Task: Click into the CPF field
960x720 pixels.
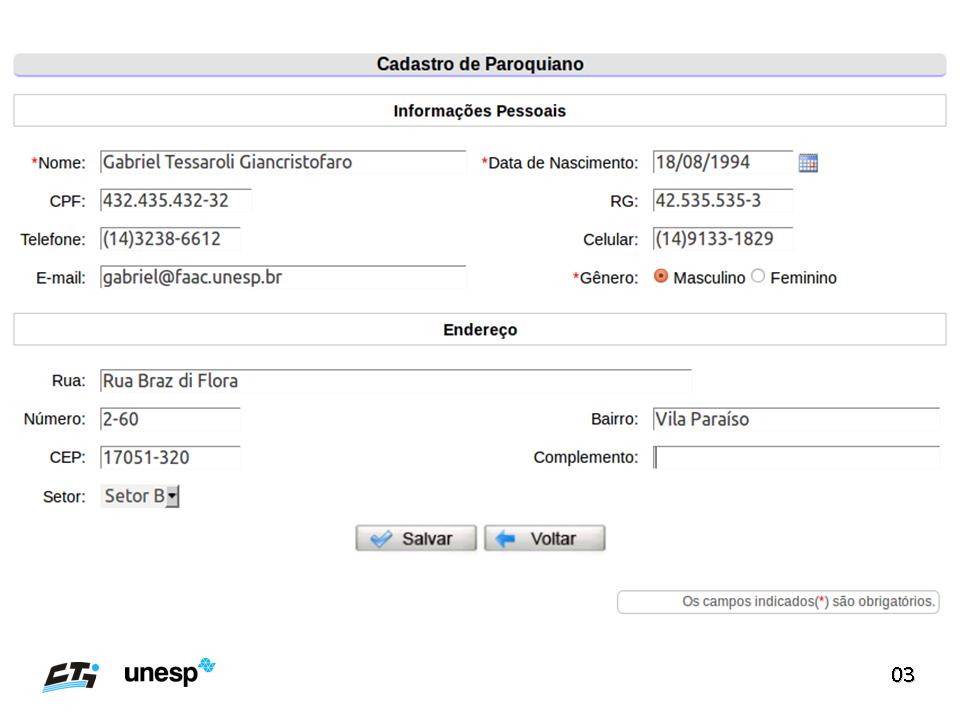Action: tap(176, 201)
